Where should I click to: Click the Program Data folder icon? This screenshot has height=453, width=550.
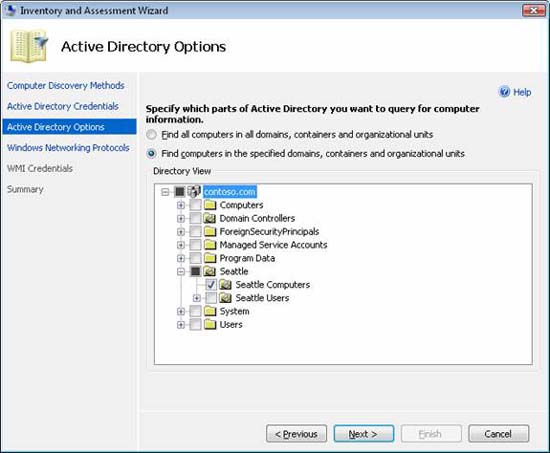coord(210,258)
